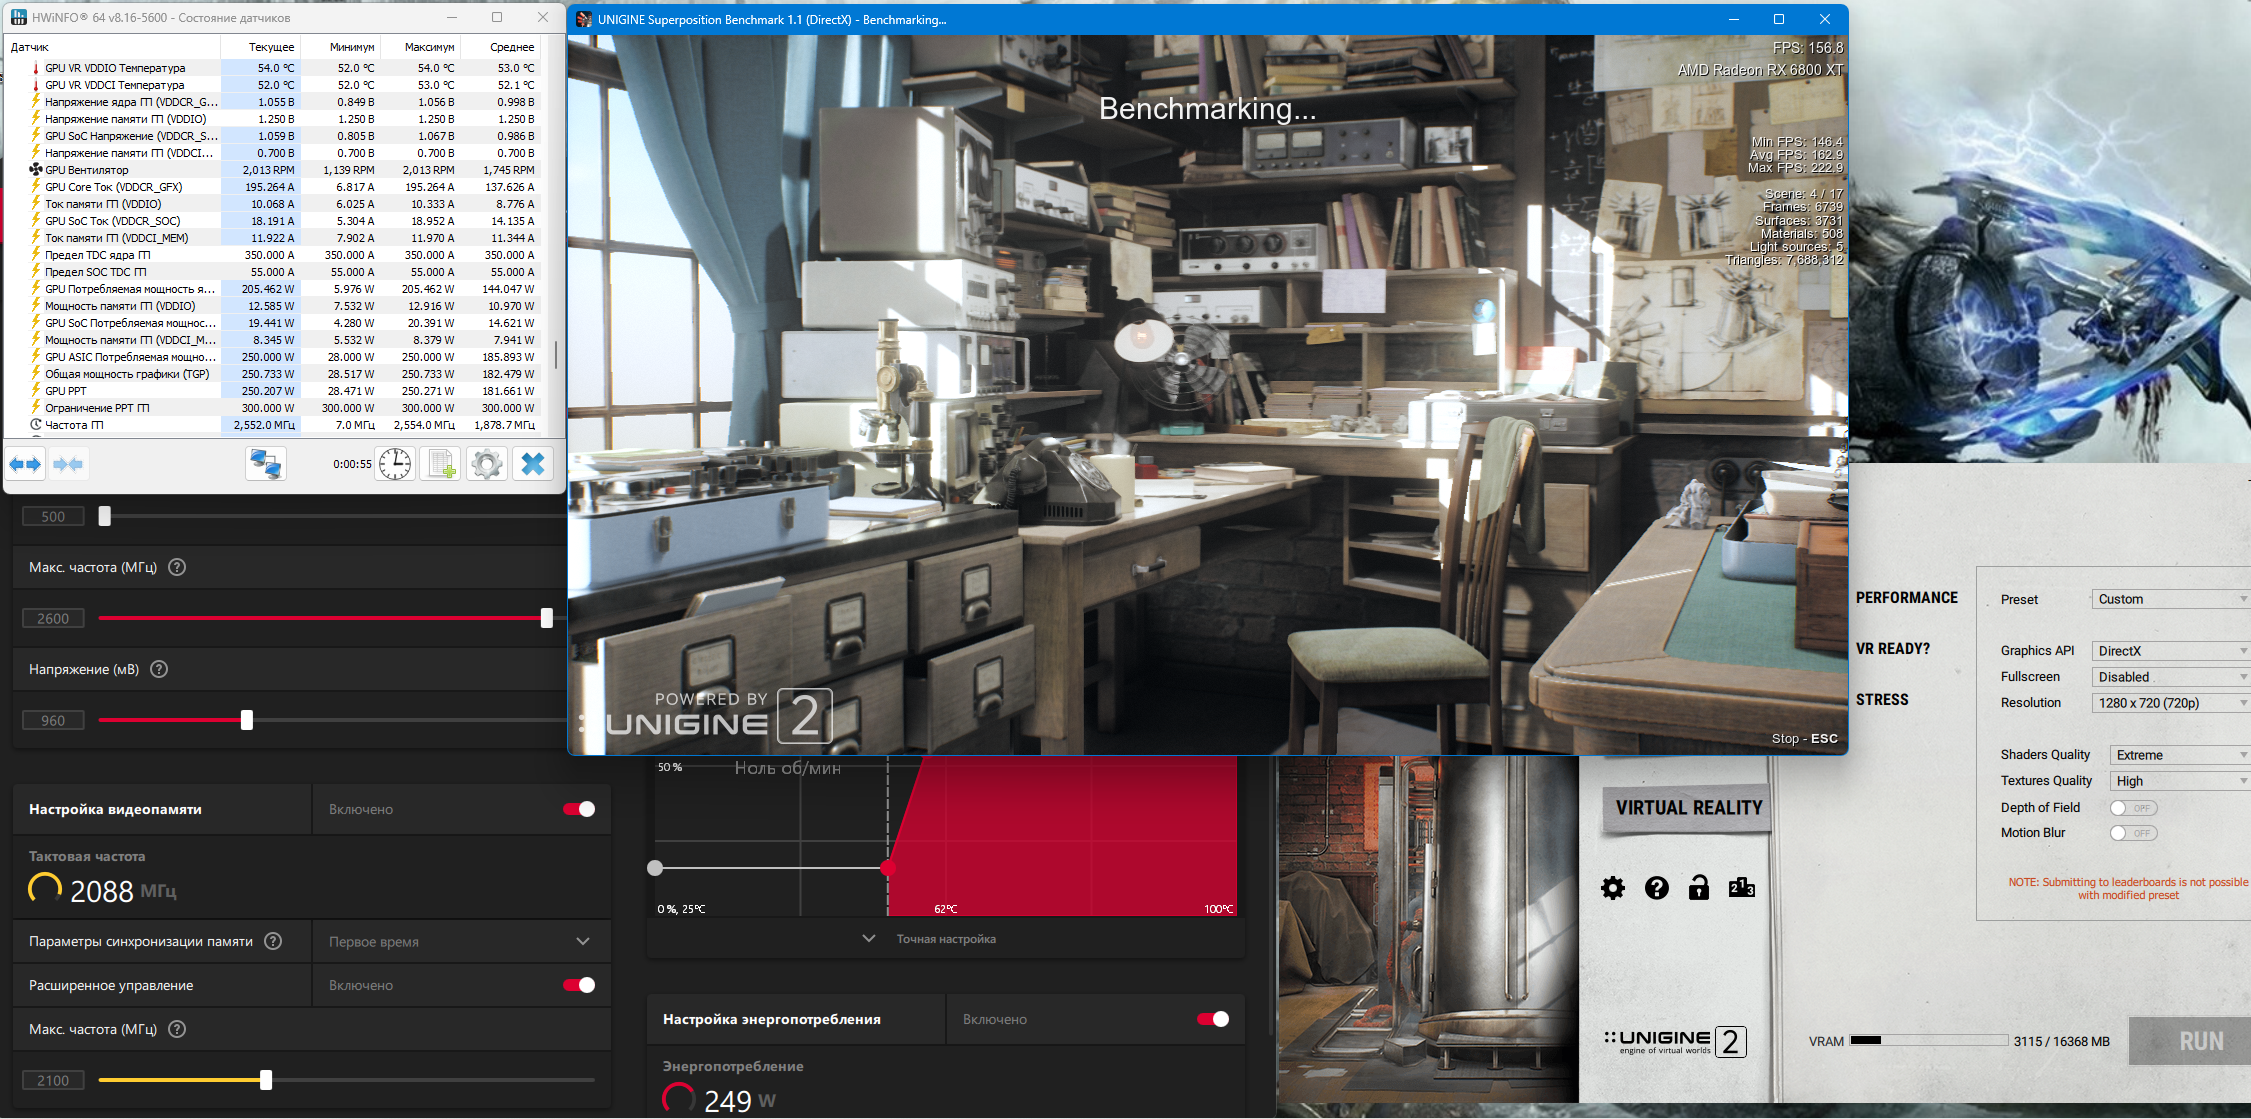The height and width of the screenshot is (1119, 2251).
Task: Open Superposition leaderboard podium icon
Action: coord(1741,888)
